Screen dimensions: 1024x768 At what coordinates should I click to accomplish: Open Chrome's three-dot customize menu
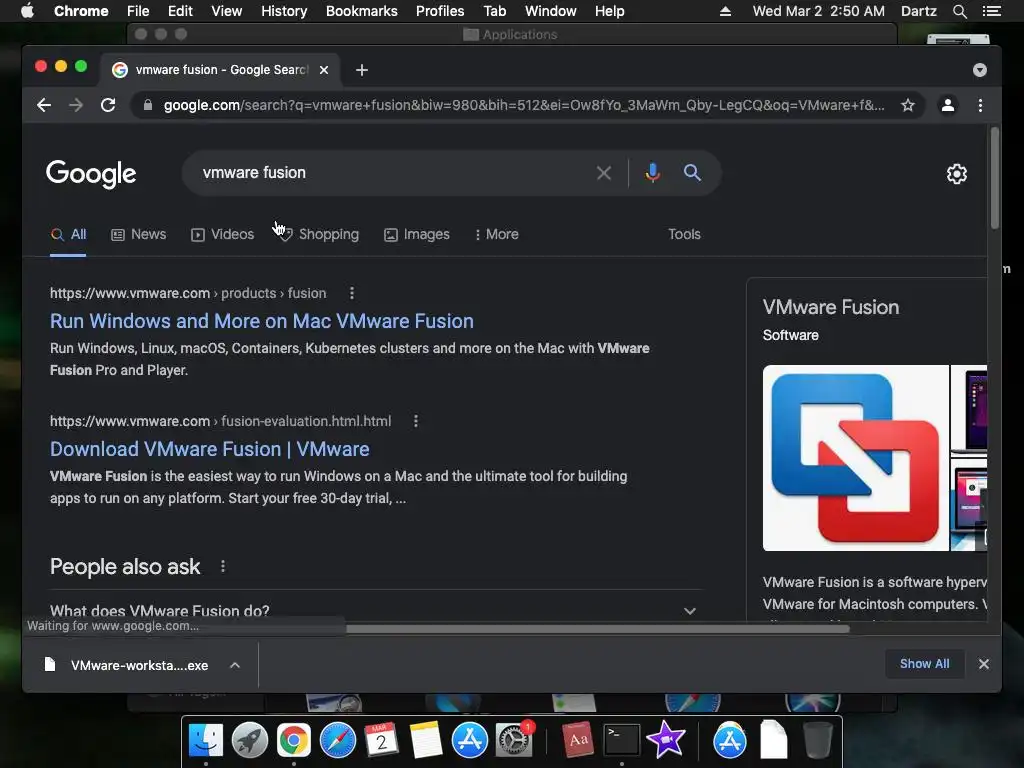tap(980, 105)
